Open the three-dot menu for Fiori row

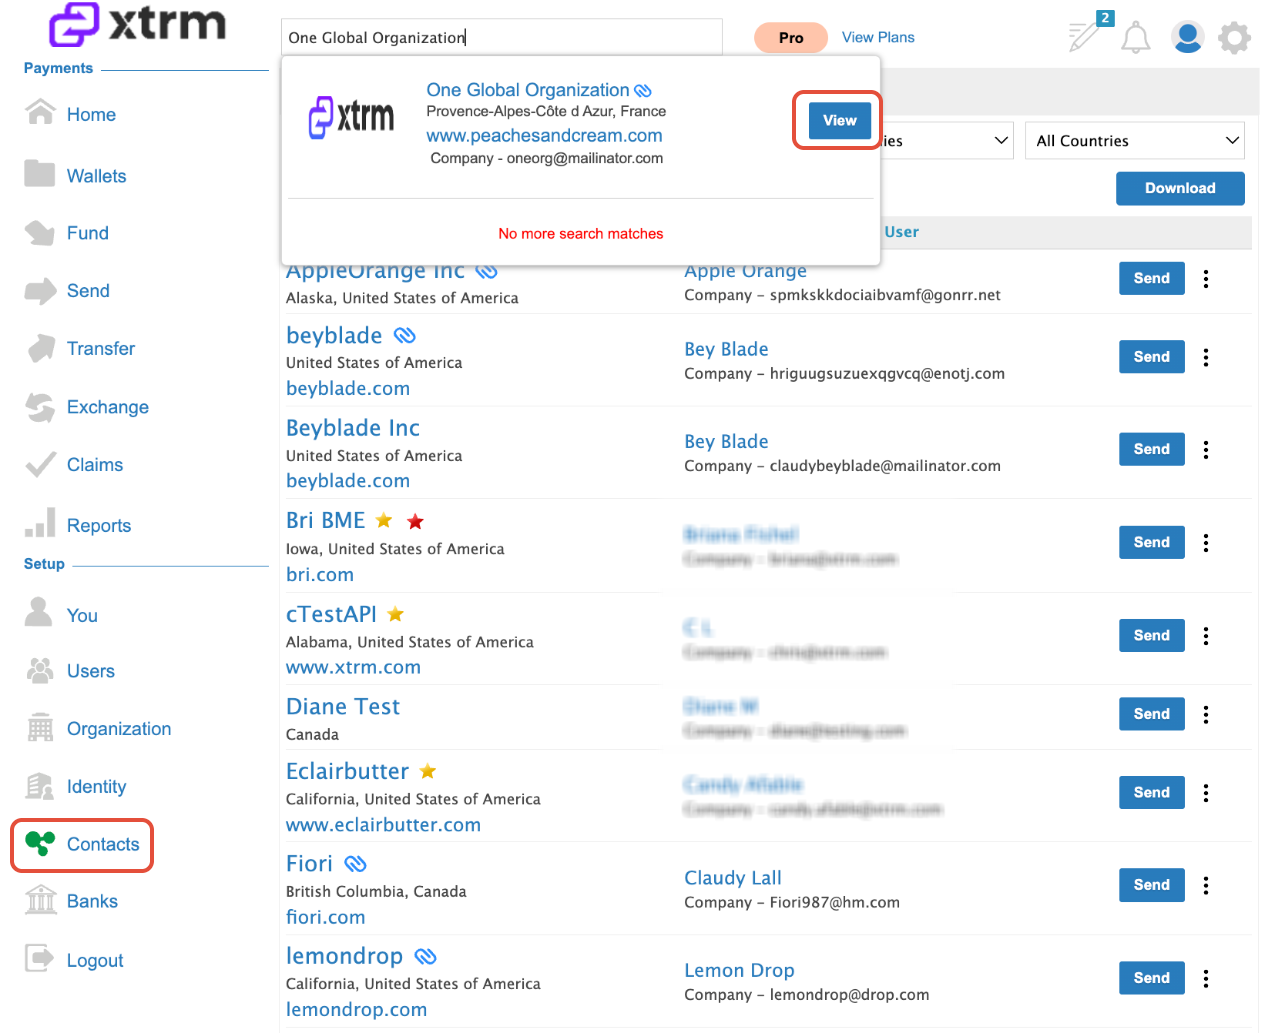coord(1206,886)
